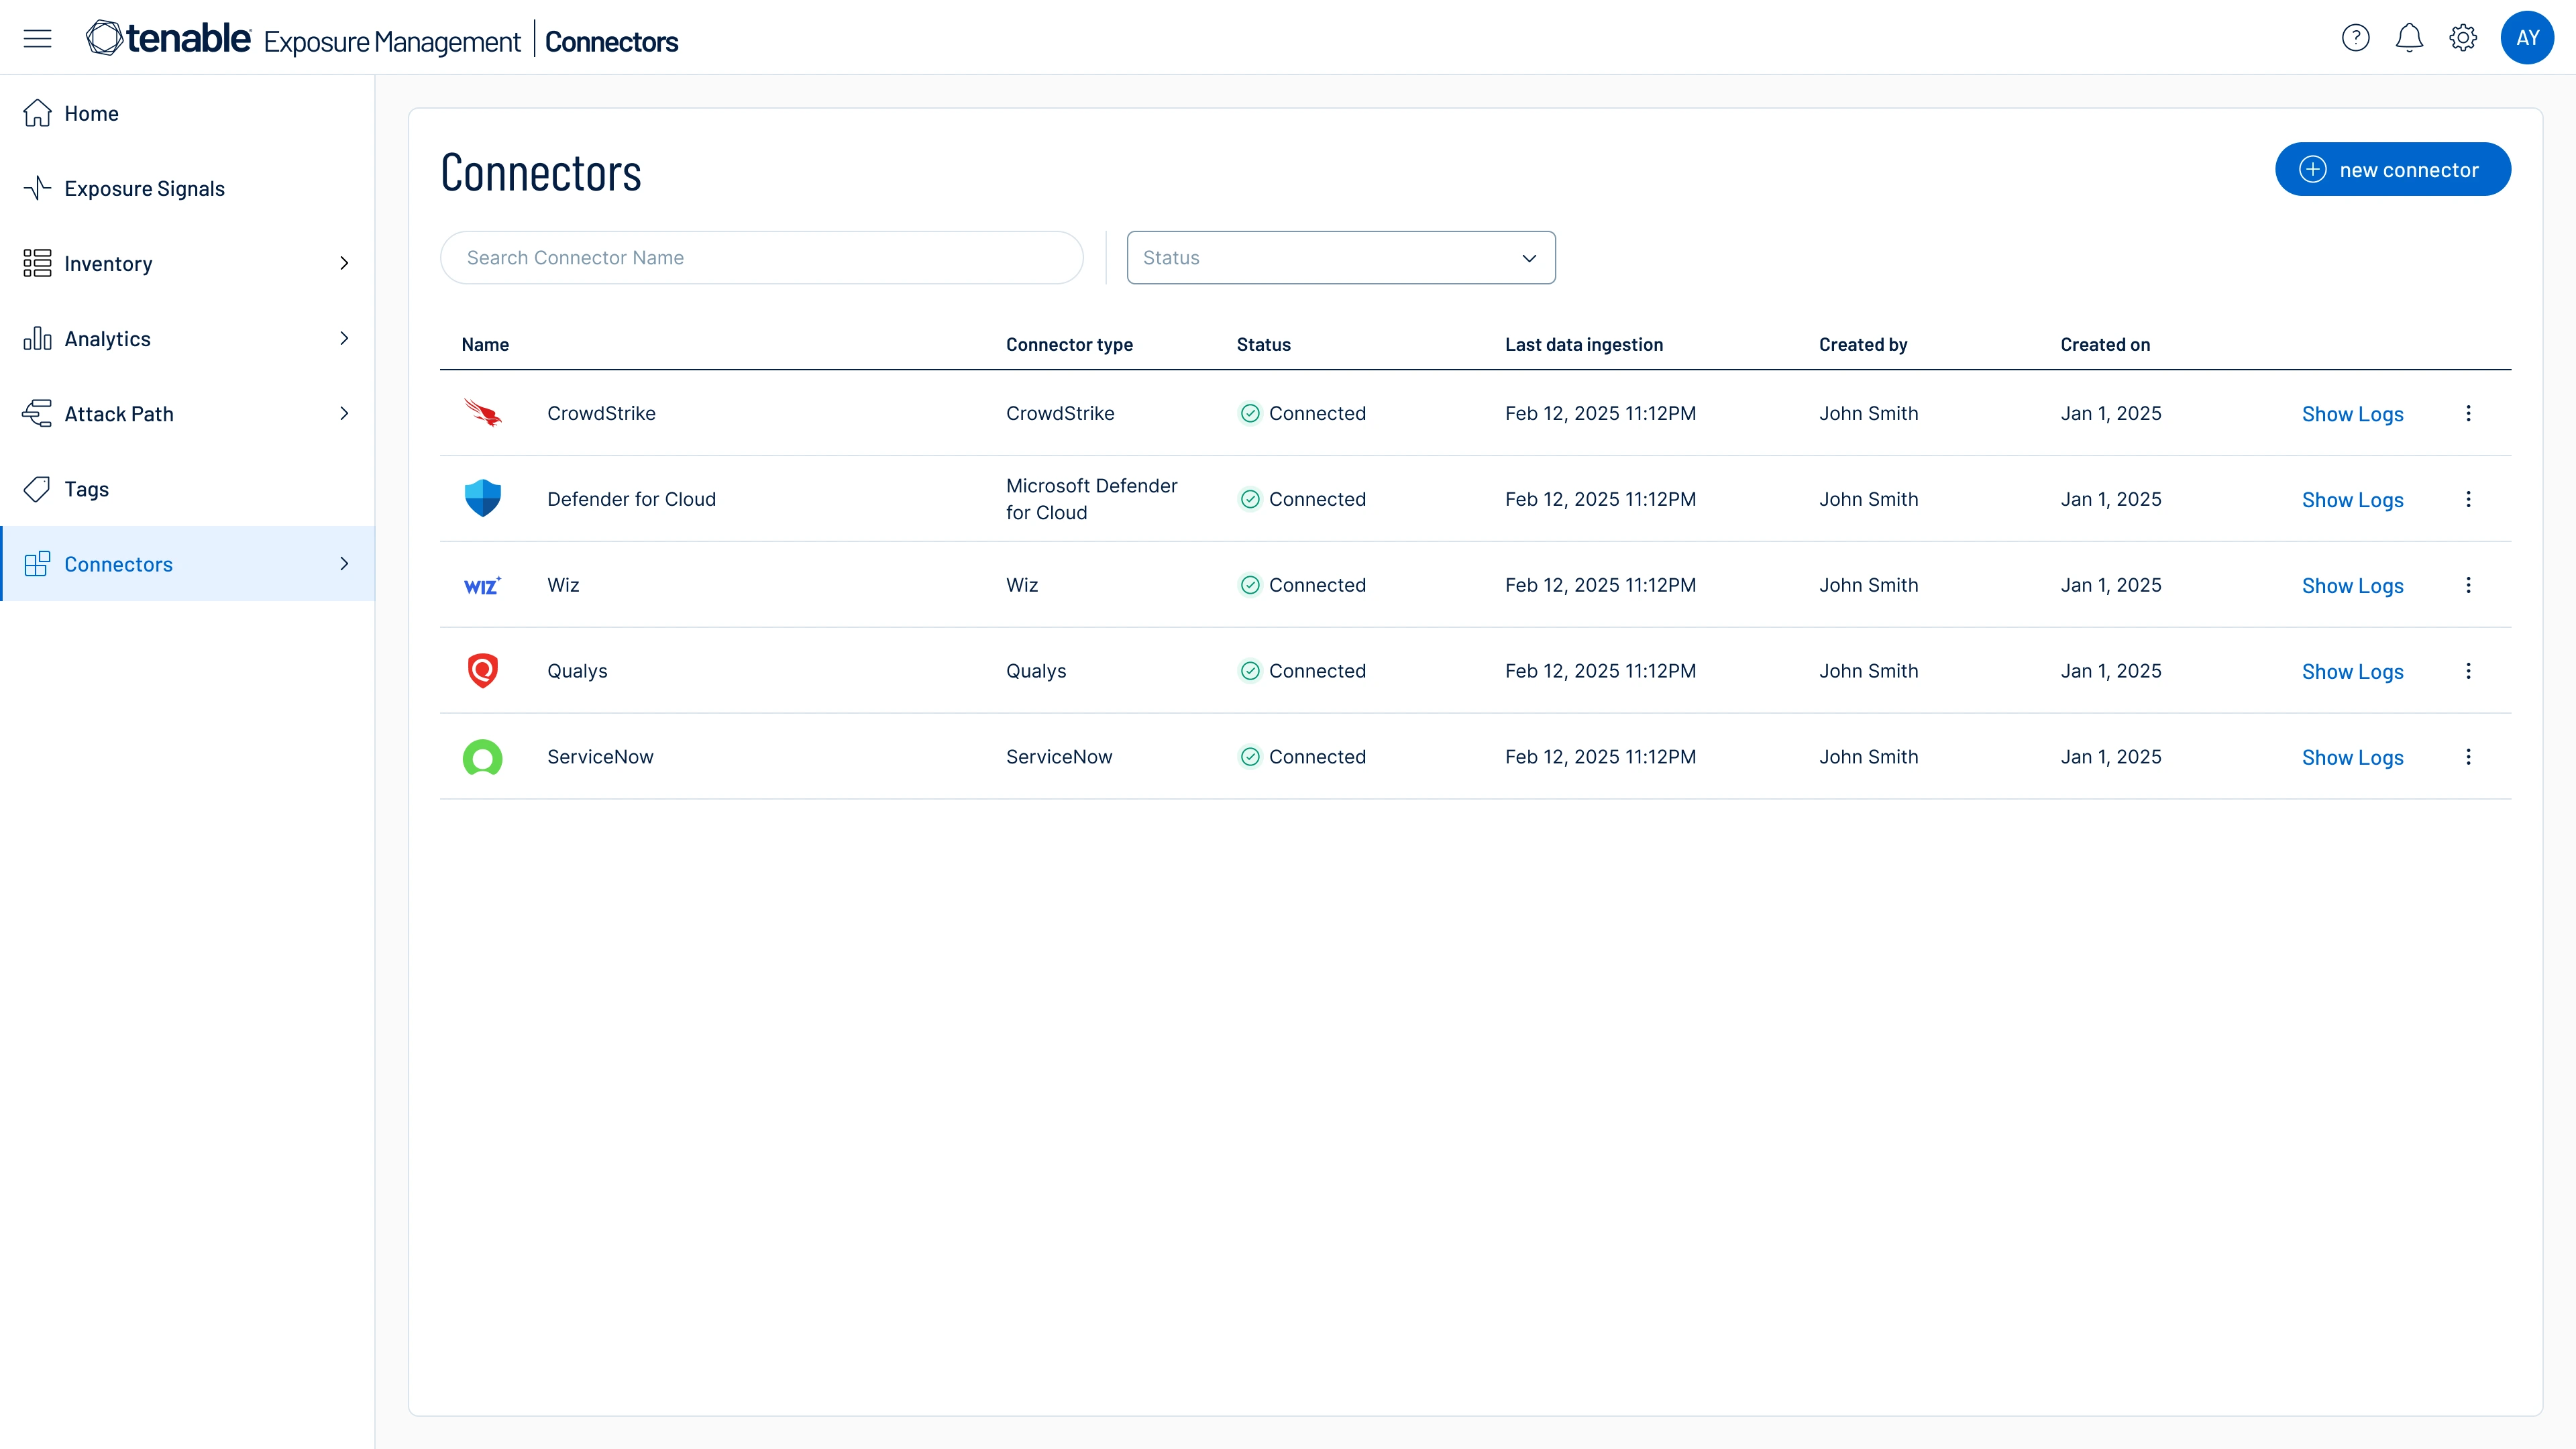
Task: Click Connected status in the Qualys row
Action: [1302, 671]
